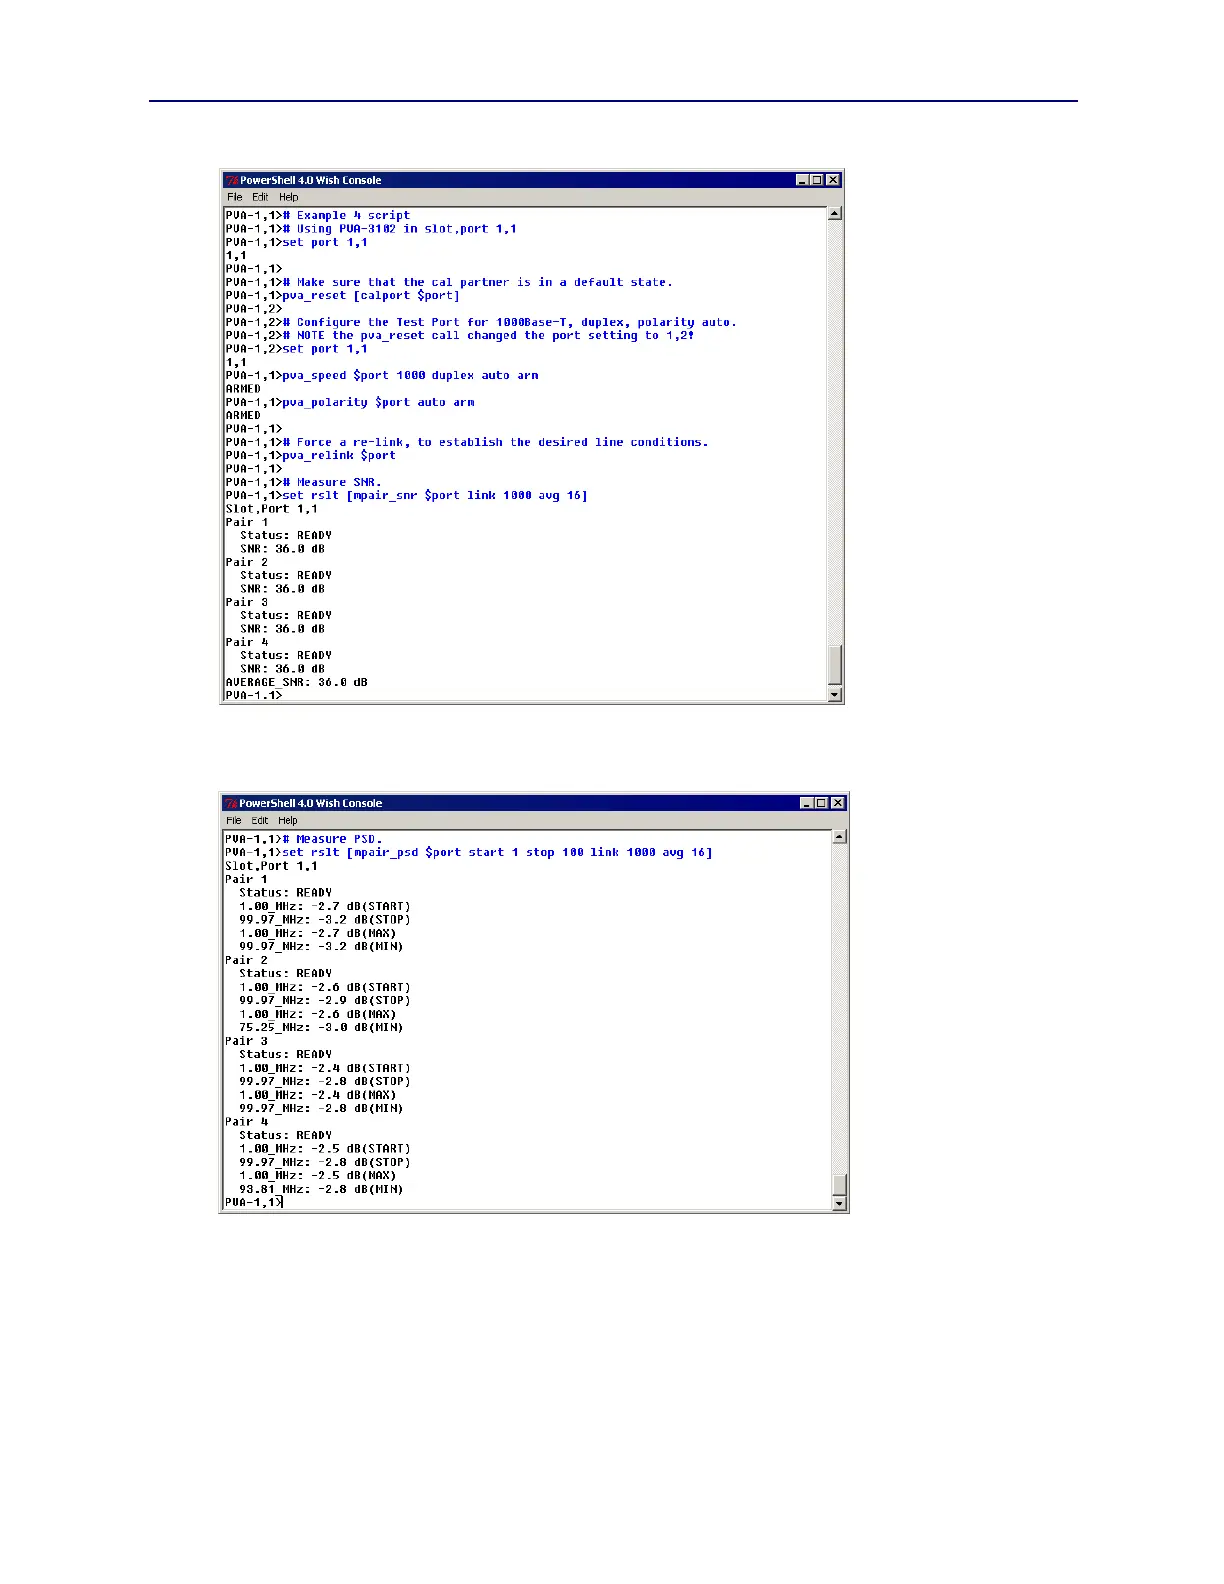Click the '# Example 4 script' comment line

point(346,215)
